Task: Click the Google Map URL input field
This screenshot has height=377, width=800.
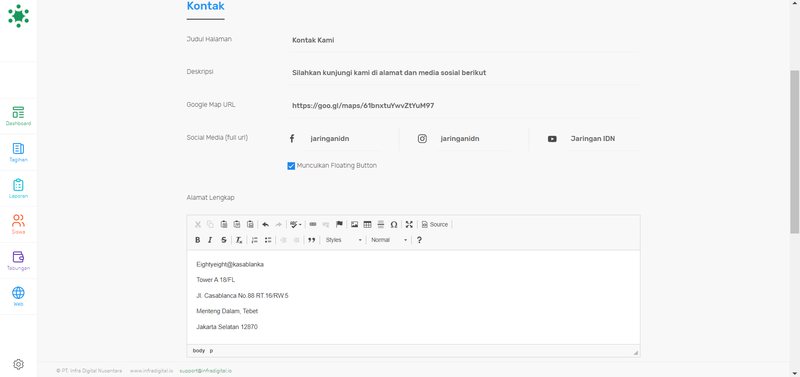Action: pyautogui.click(x=464, y=106)
